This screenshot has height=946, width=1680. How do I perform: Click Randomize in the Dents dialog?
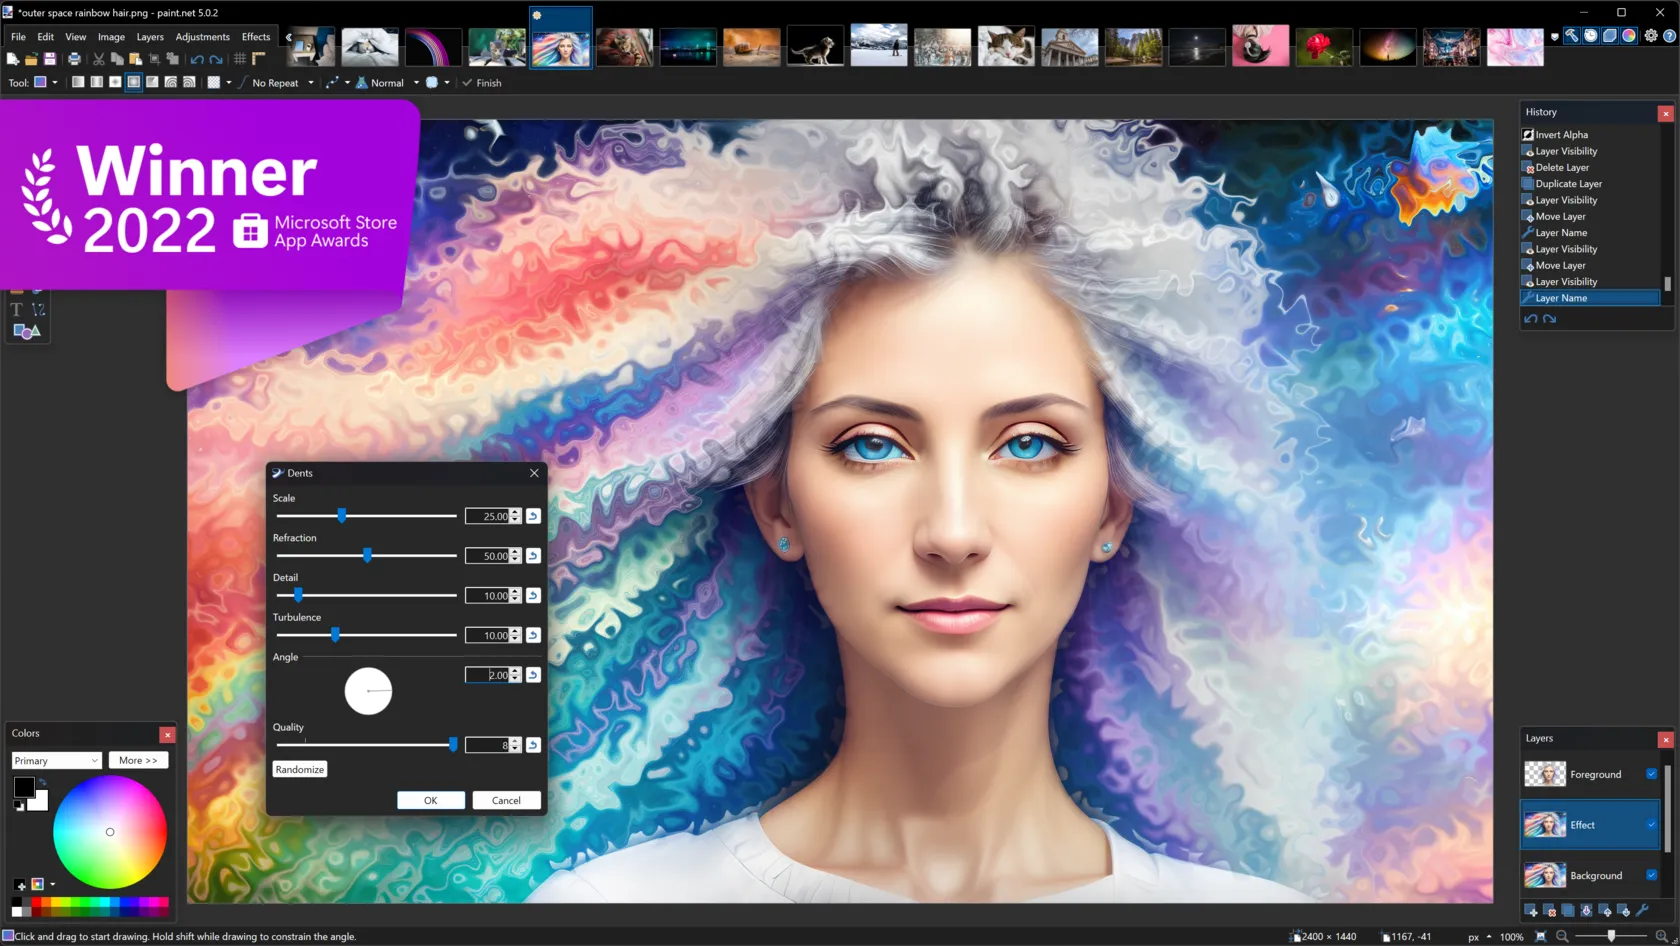299,769
